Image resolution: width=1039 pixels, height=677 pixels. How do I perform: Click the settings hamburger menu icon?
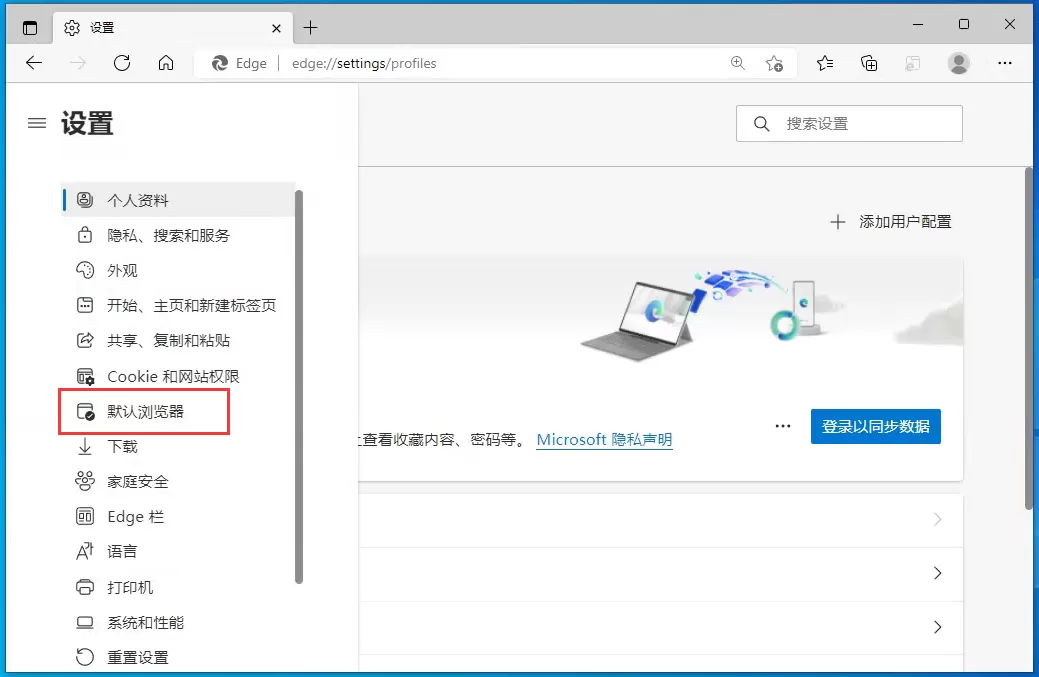[36, 123]
